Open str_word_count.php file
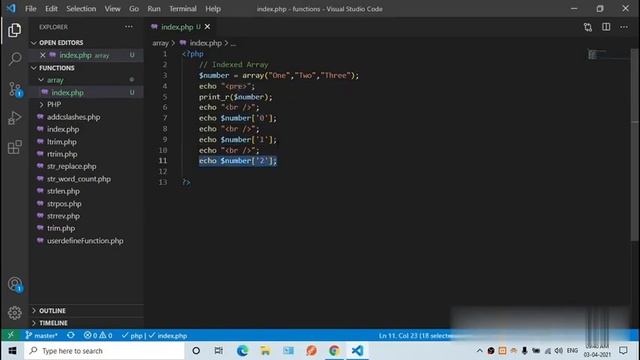This screenshot has width=640, height=360. coord(79,179)
